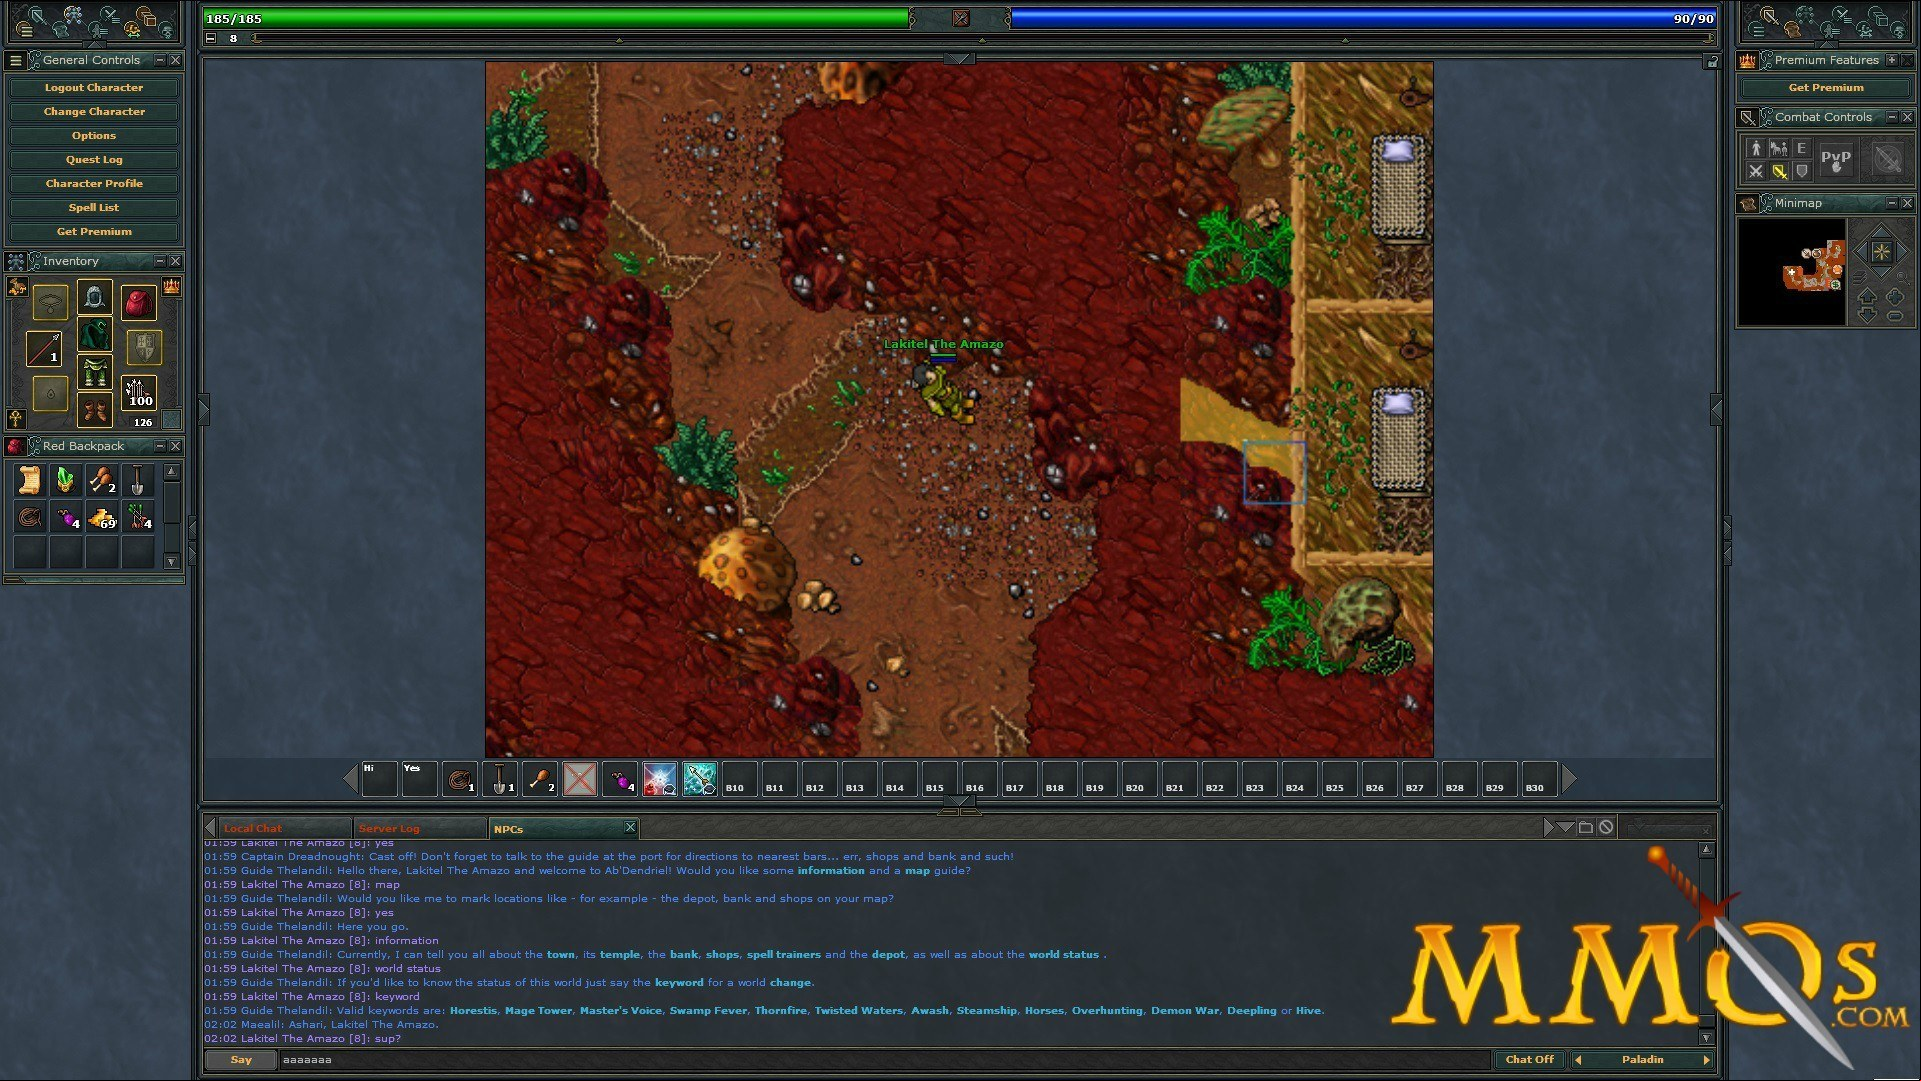Click the boots equipment slot
Image resolution: width=1921 pixels, height=1081 pixels.
[x=95, y=409]
